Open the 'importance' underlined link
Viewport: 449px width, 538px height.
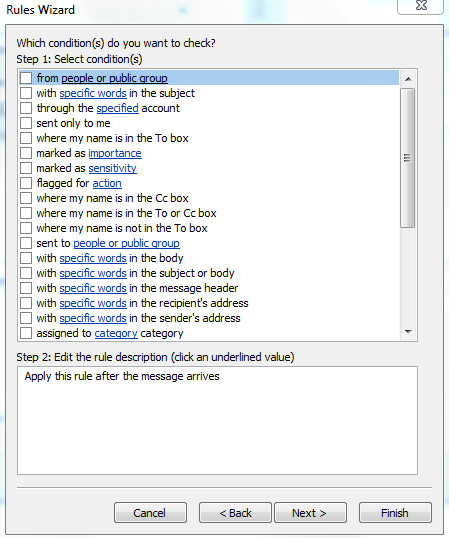(115, 153)
